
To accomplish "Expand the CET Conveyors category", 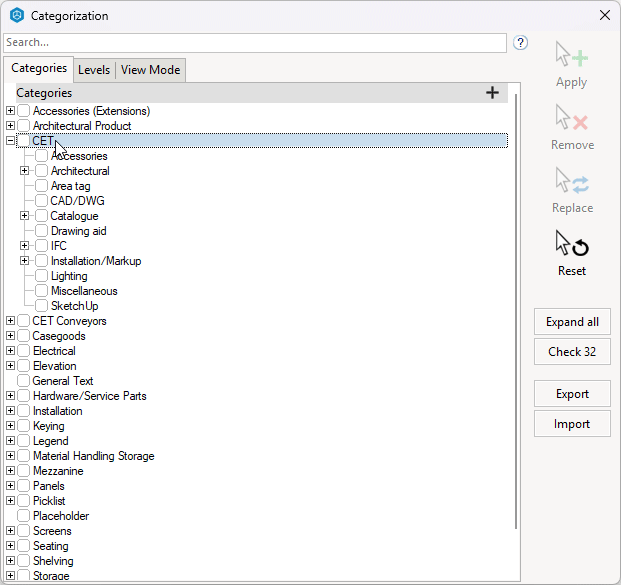I will pos(10,321).
